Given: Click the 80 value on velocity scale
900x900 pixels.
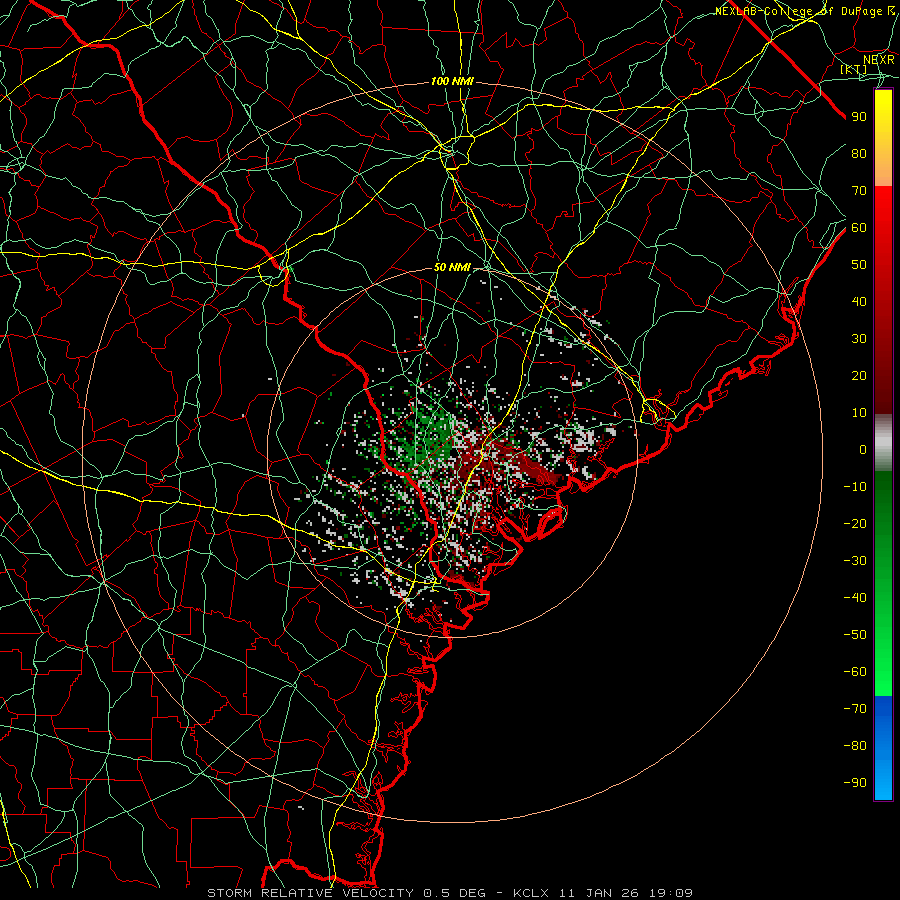Looking at the screenshot, I should pos(859,154).
